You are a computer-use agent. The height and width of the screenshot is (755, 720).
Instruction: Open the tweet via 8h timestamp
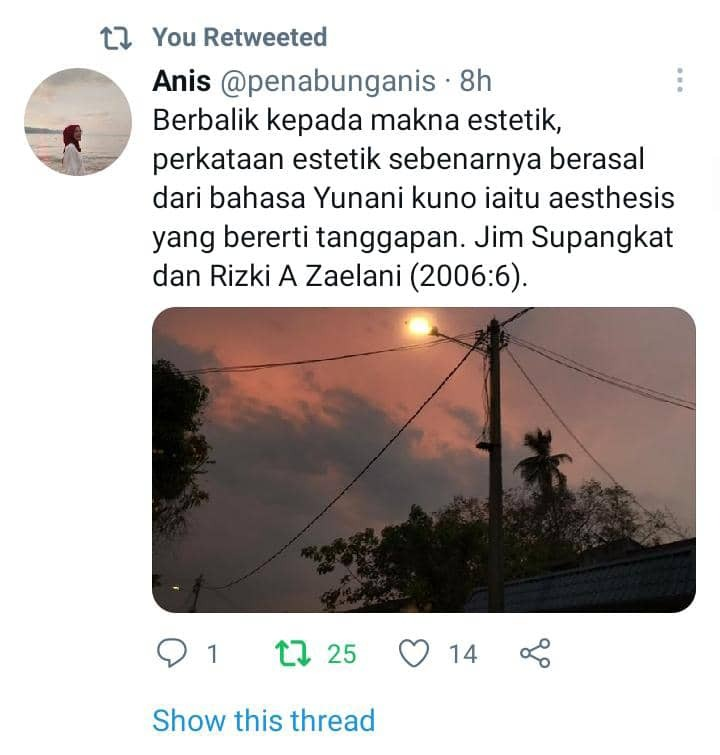[x=475, y=81]
